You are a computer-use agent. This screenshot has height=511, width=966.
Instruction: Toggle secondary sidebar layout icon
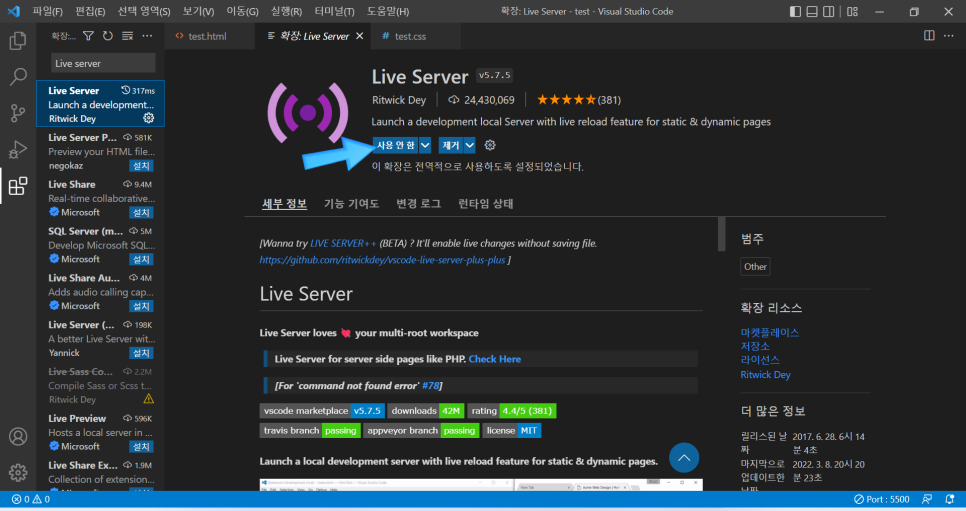[829, 11]
